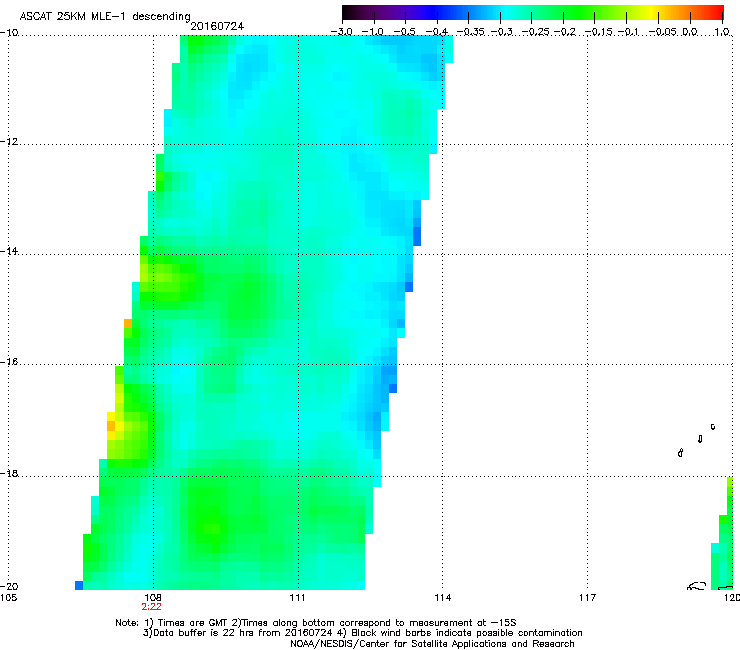Click the positive 1.0 color scale label
This screenshot has height=650, width=740.
pos(722,32)
